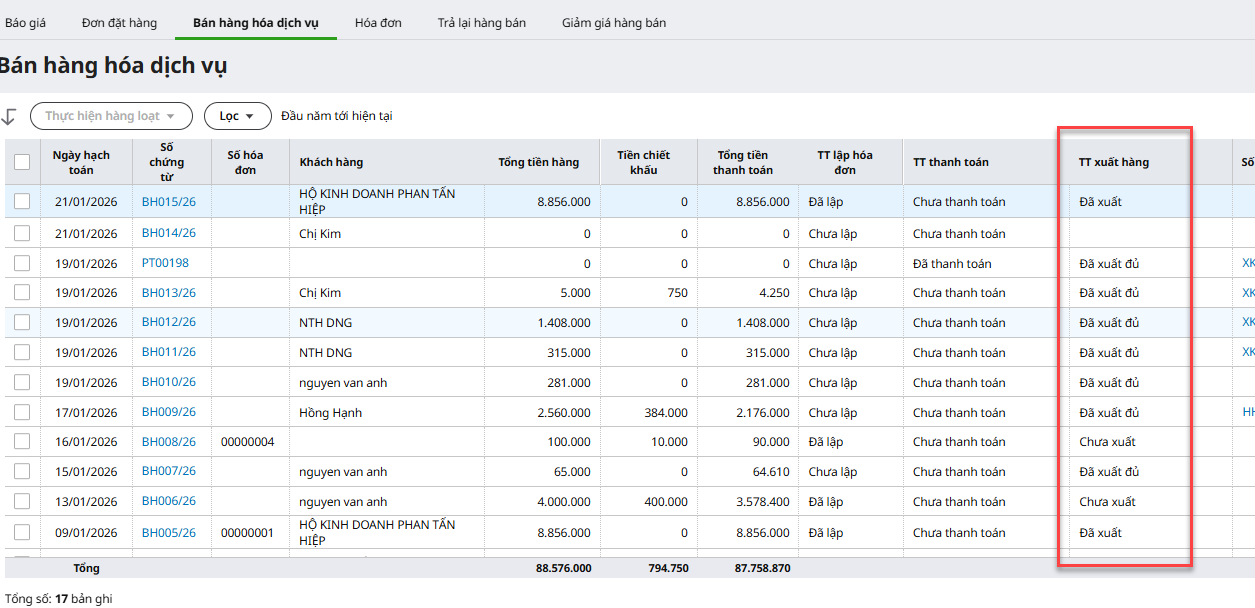Go to the Hóa đơn tab
The width and height of the screenshot is (1255, 608).
point(378,22)
